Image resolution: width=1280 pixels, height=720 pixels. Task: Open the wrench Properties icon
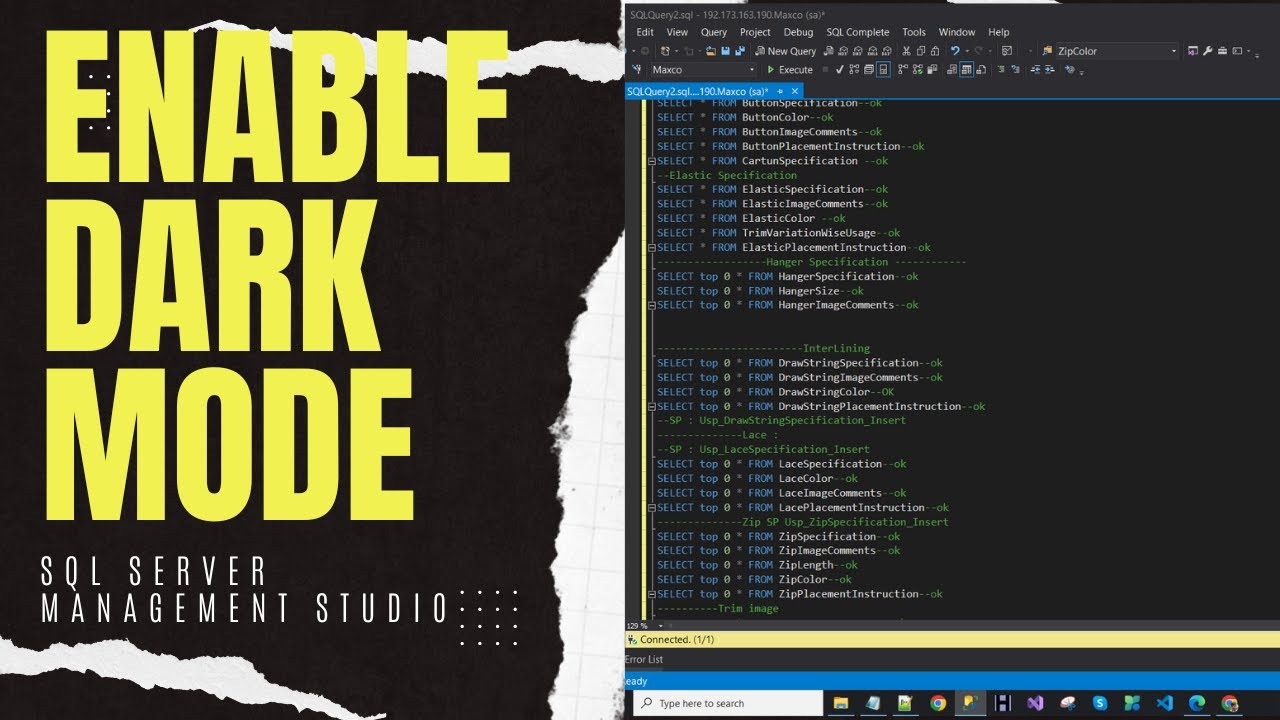(x=1207, y=51)
